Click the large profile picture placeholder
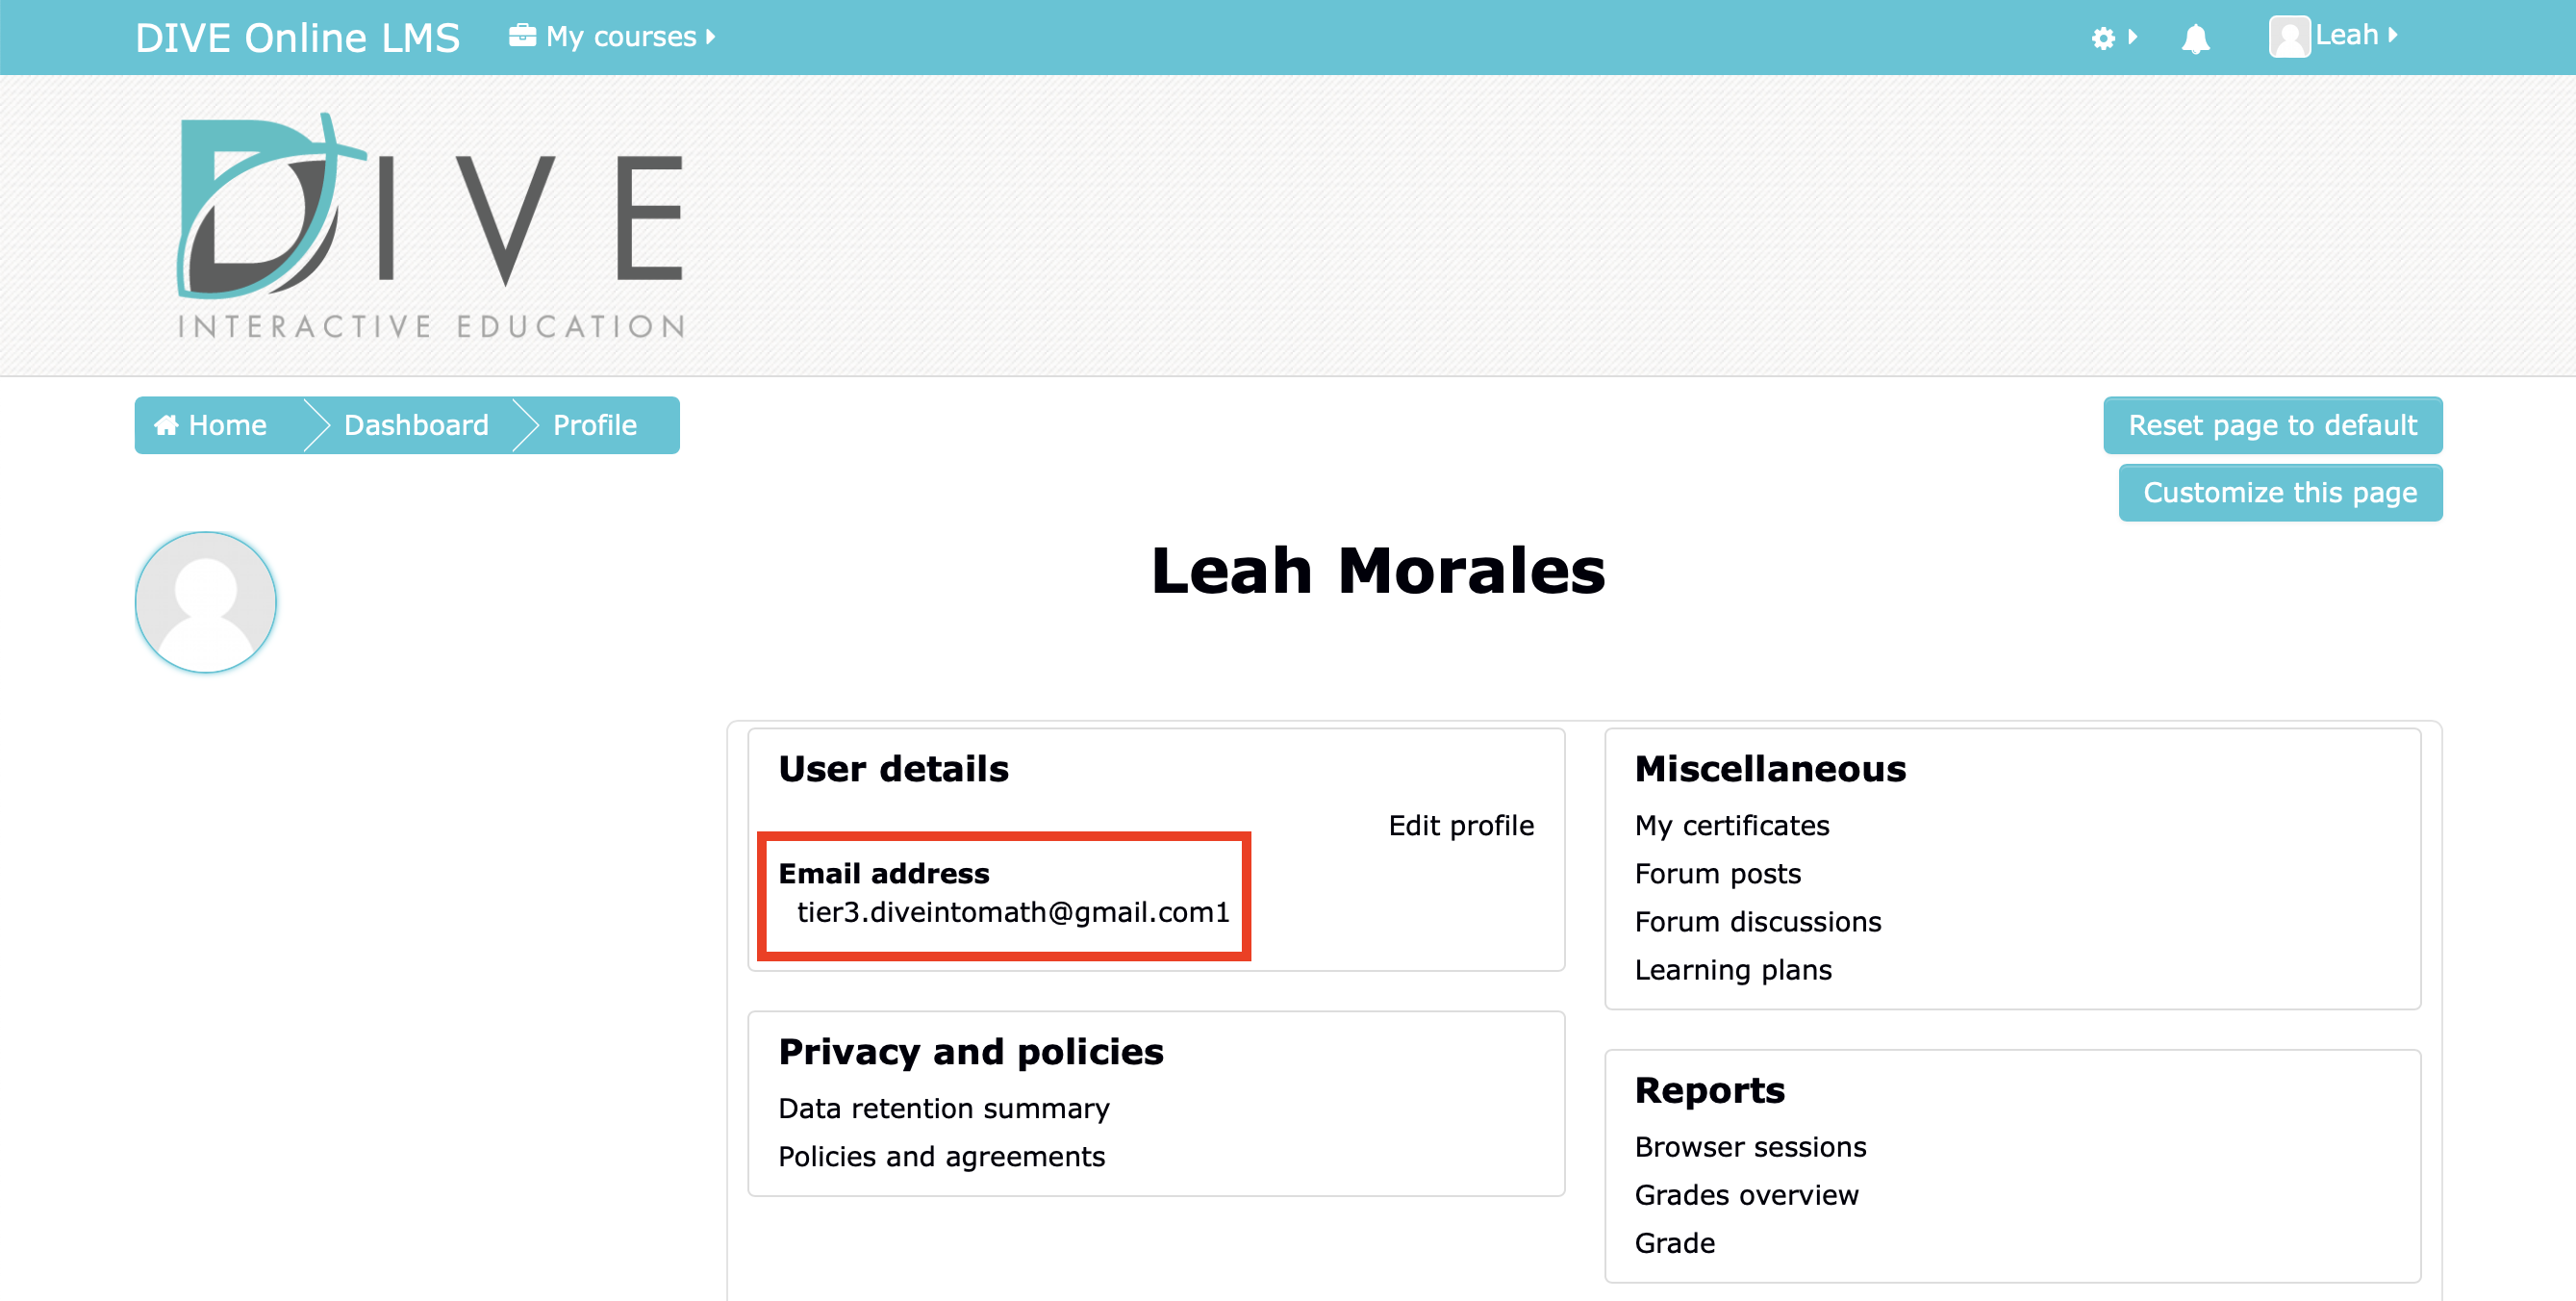Screen dimensions: 2576x1301 click(206, 602)
